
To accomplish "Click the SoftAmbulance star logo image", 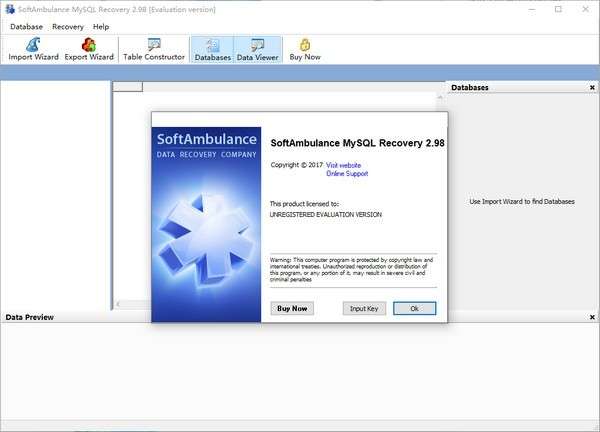I will (x=204, y=233).
